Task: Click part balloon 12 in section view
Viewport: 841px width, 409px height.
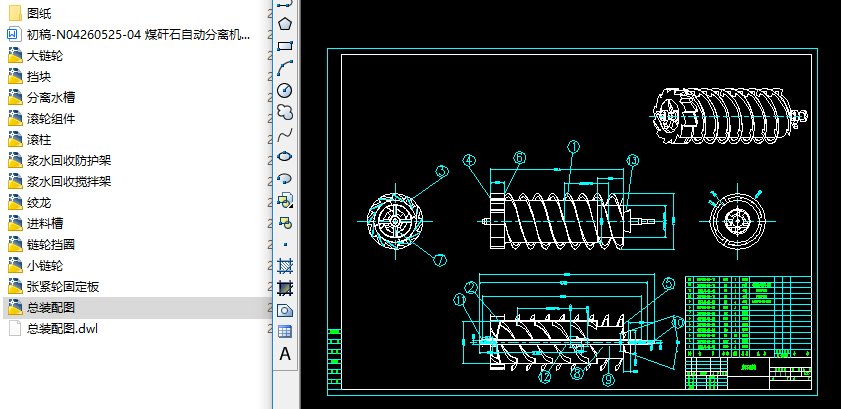Action: [544, 377]
